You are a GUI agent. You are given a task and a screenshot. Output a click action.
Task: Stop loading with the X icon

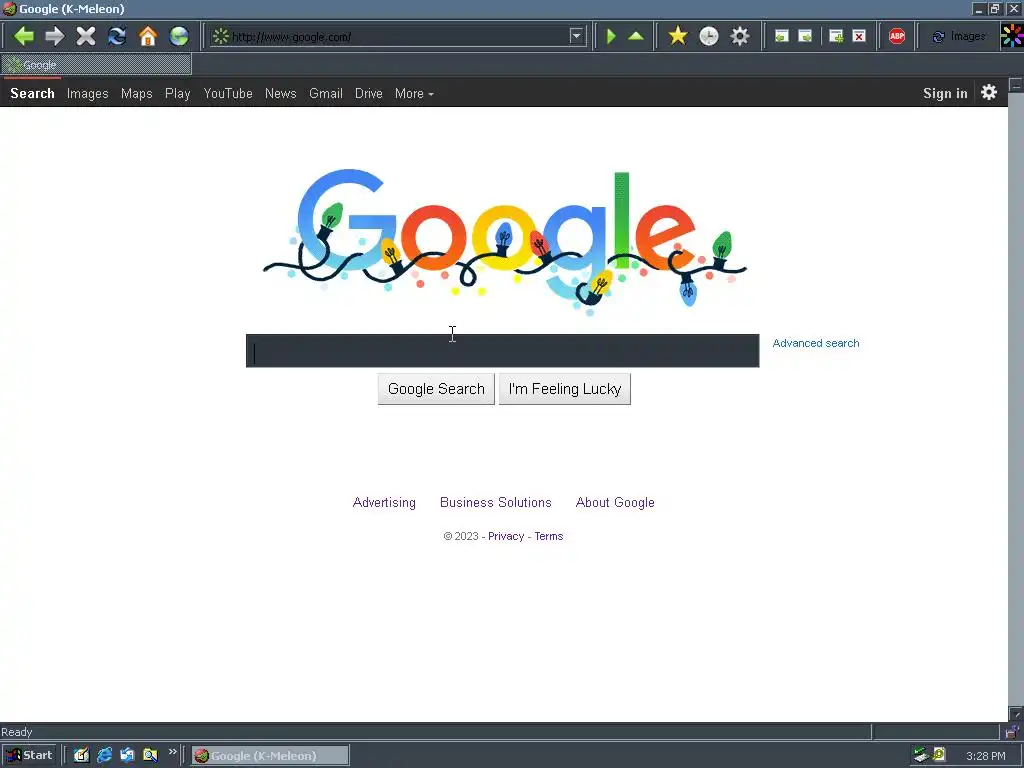tap(86, 36)
